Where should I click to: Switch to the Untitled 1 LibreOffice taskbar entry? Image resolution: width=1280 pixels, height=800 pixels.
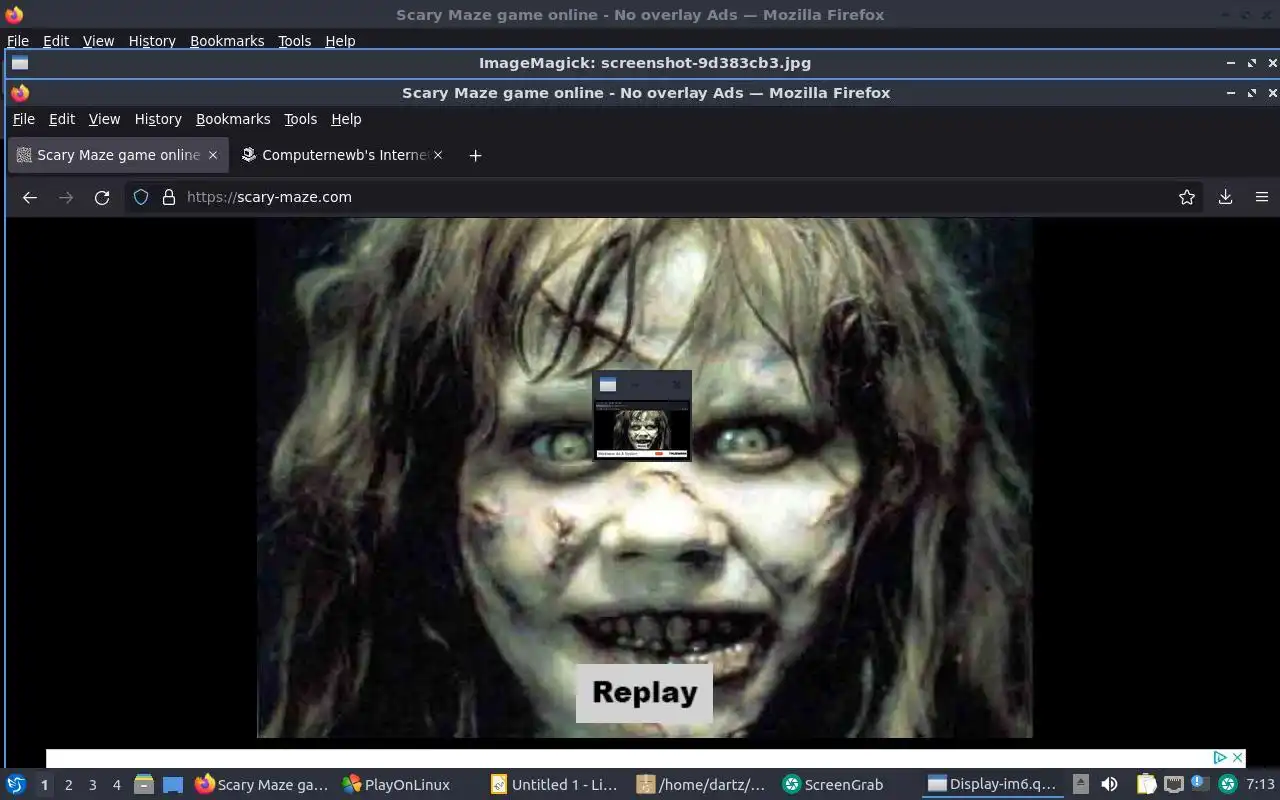tap(555, 785)
